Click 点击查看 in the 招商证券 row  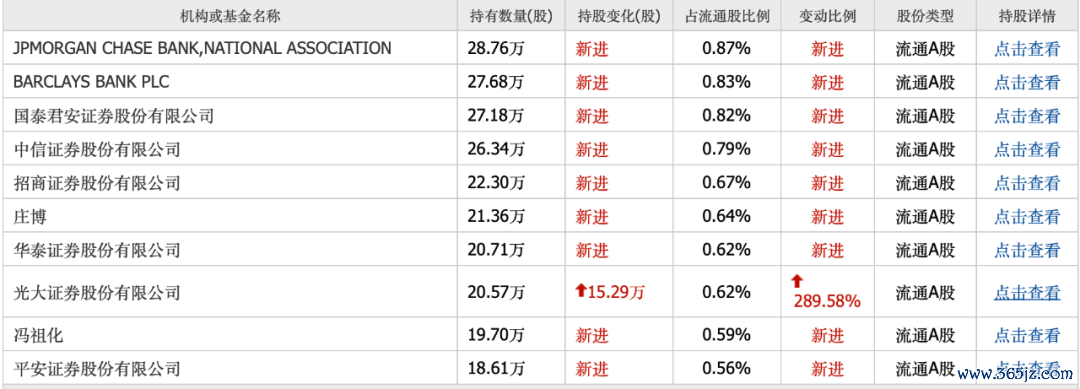pyautogui.click(x=1027, y=182)
